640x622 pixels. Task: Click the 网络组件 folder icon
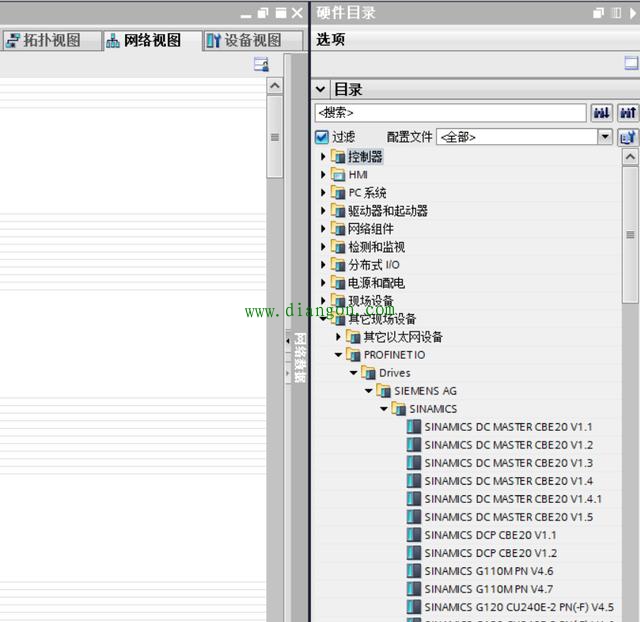coord(338,229)
